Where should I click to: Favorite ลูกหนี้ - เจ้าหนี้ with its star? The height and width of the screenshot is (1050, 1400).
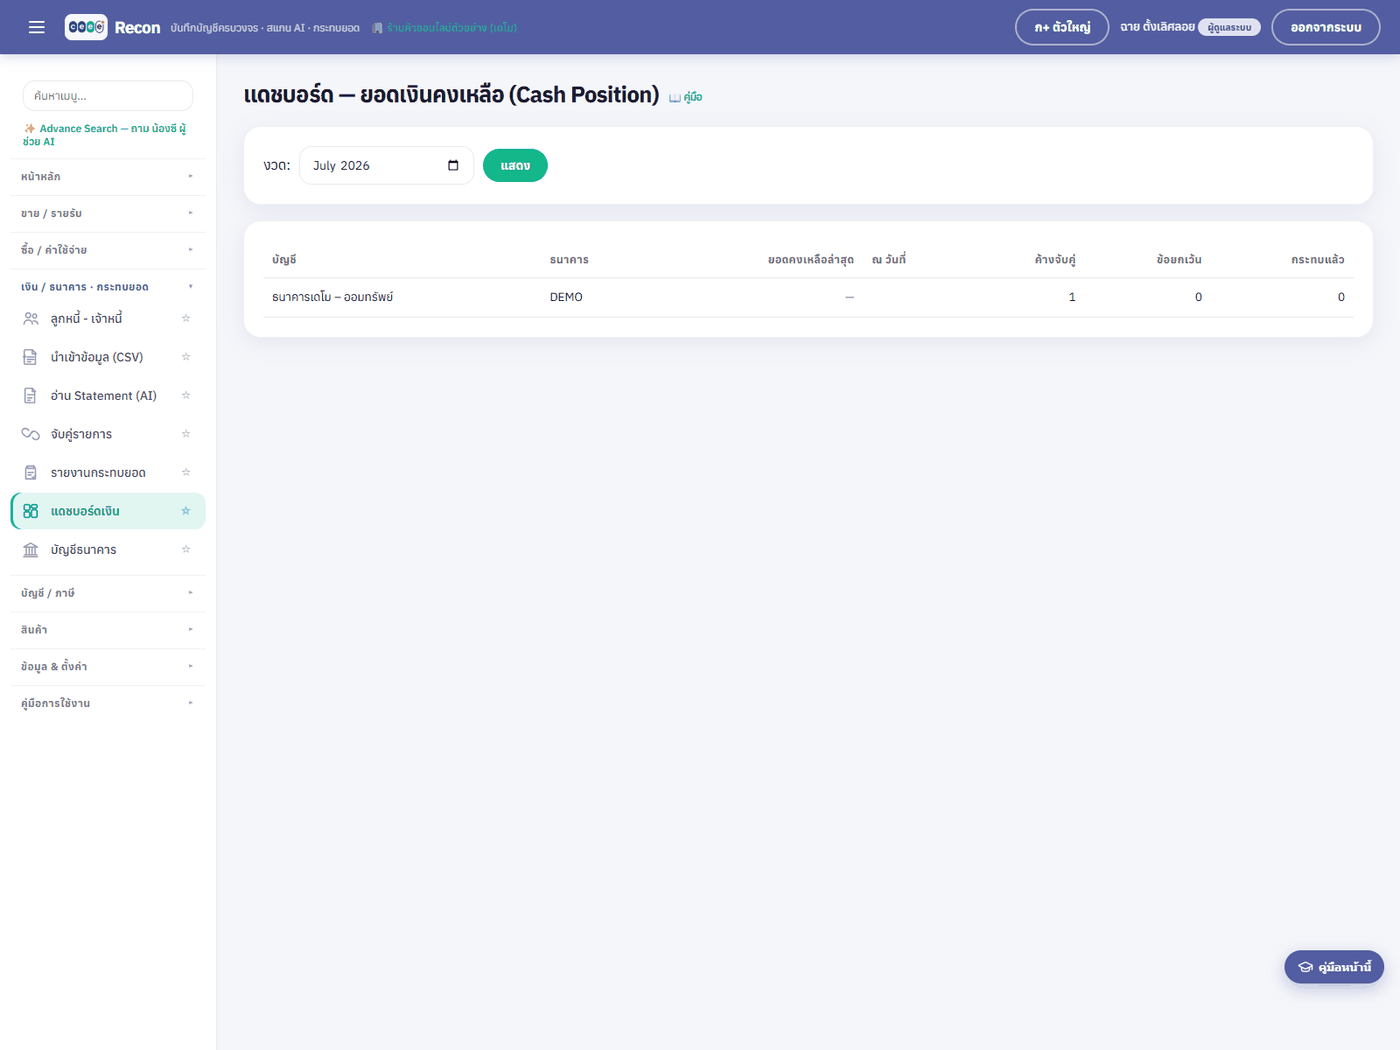[x=186, y=318]
